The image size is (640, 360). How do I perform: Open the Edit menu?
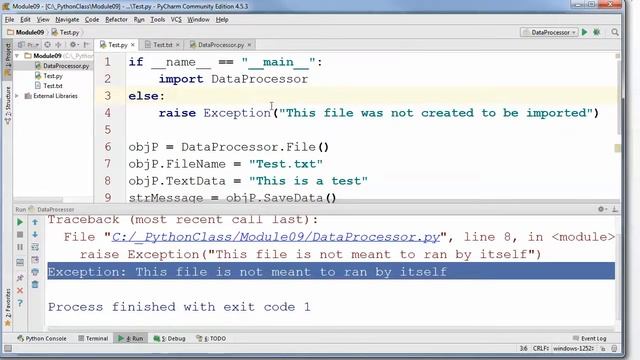tap(25, 20)
